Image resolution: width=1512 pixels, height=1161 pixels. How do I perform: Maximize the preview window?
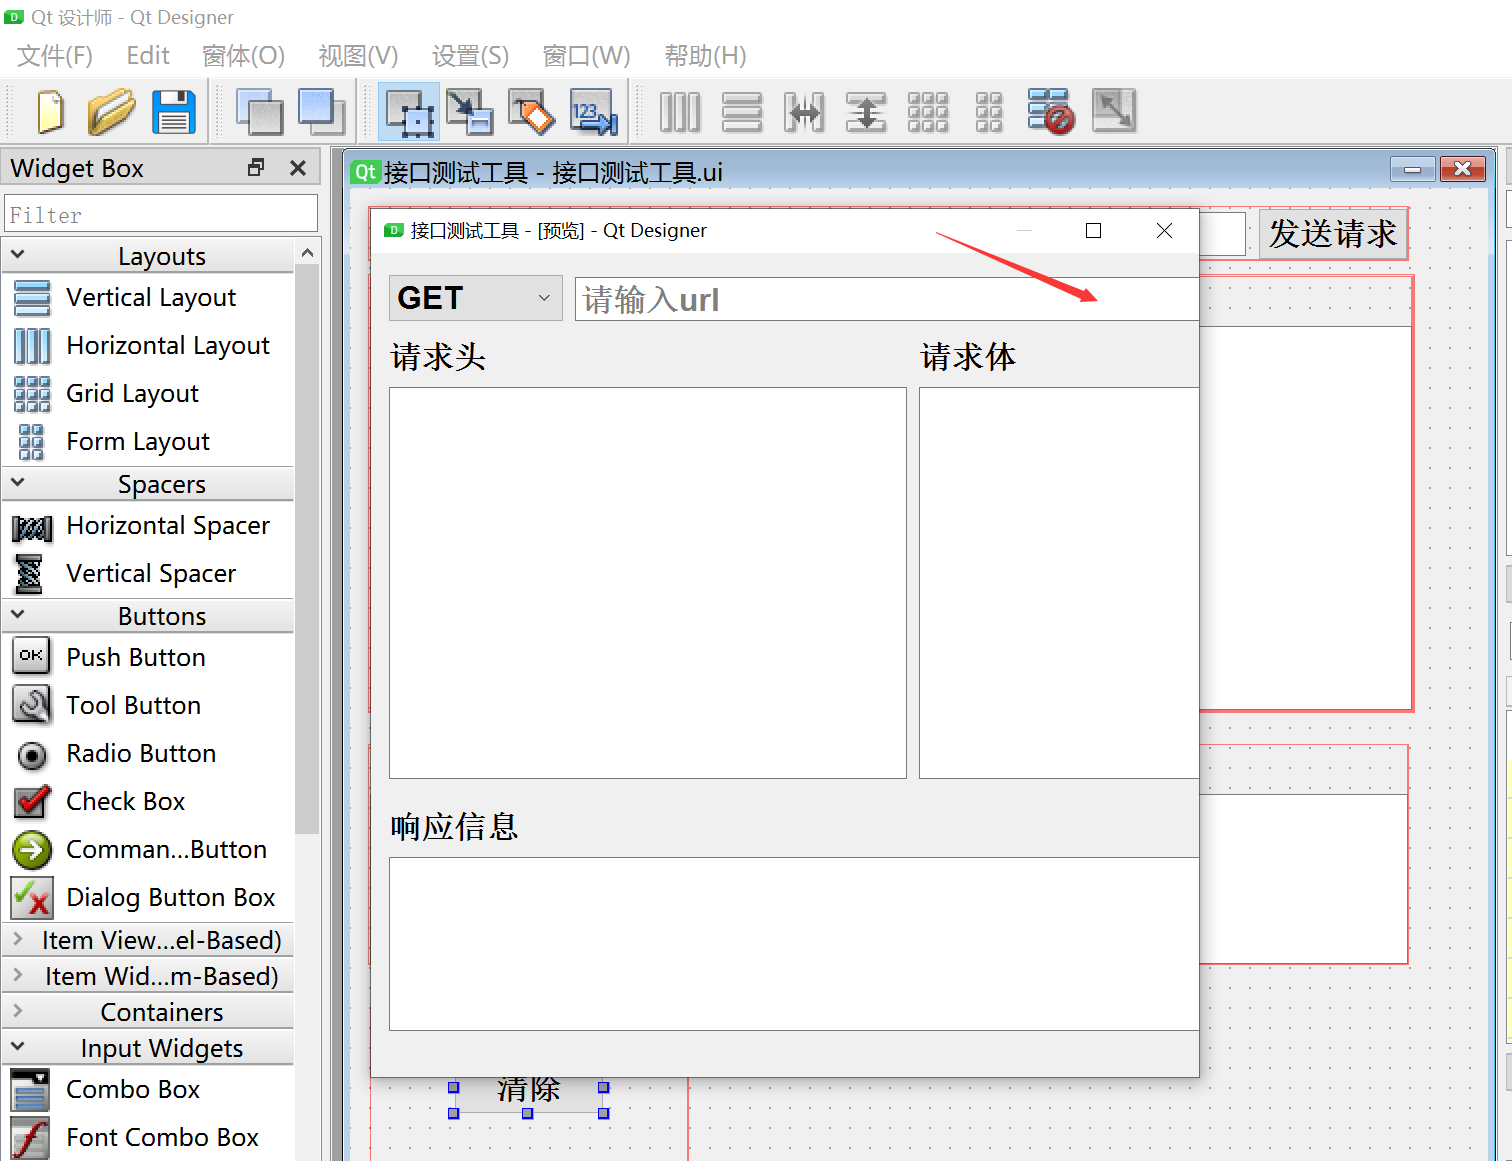[1094, 231]
